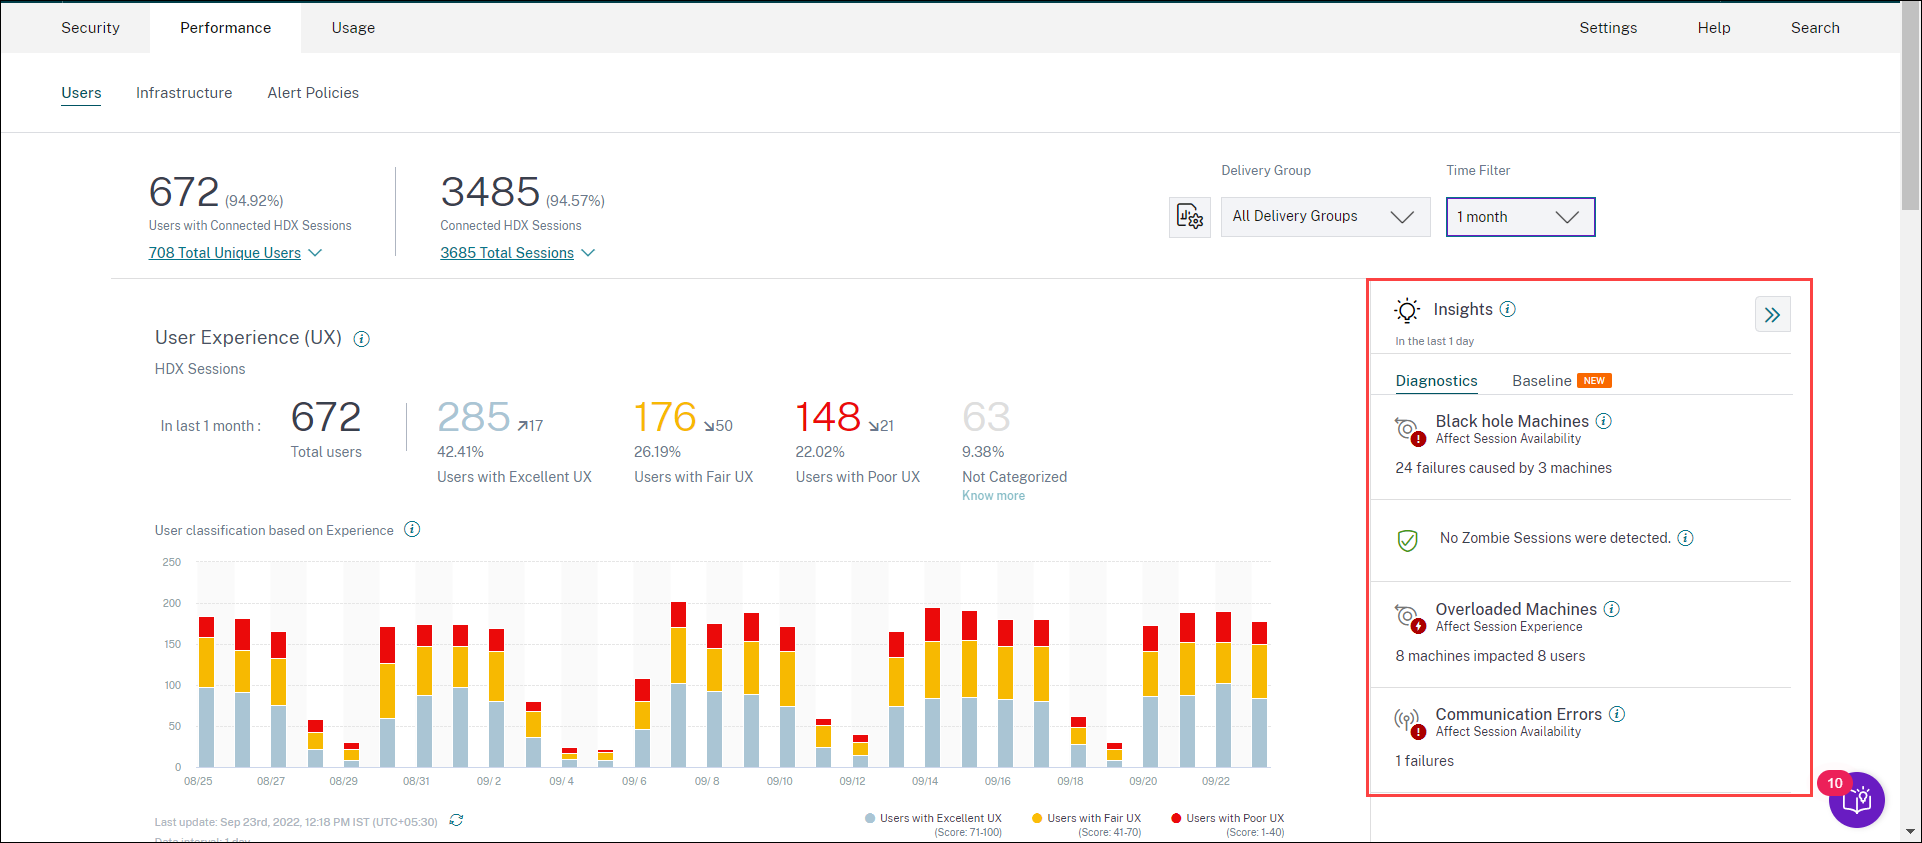
Task: Switch to the Infrastructure tab
Action: pyautogui.click(x=184, y=93)
